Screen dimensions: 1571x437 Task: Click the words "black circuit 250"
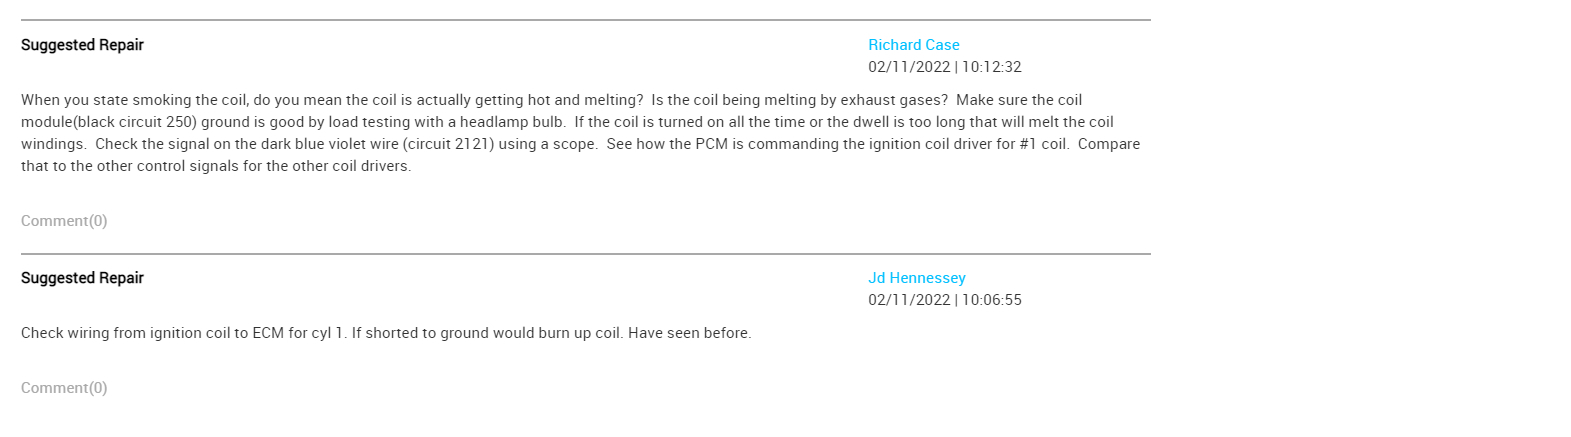134,122
